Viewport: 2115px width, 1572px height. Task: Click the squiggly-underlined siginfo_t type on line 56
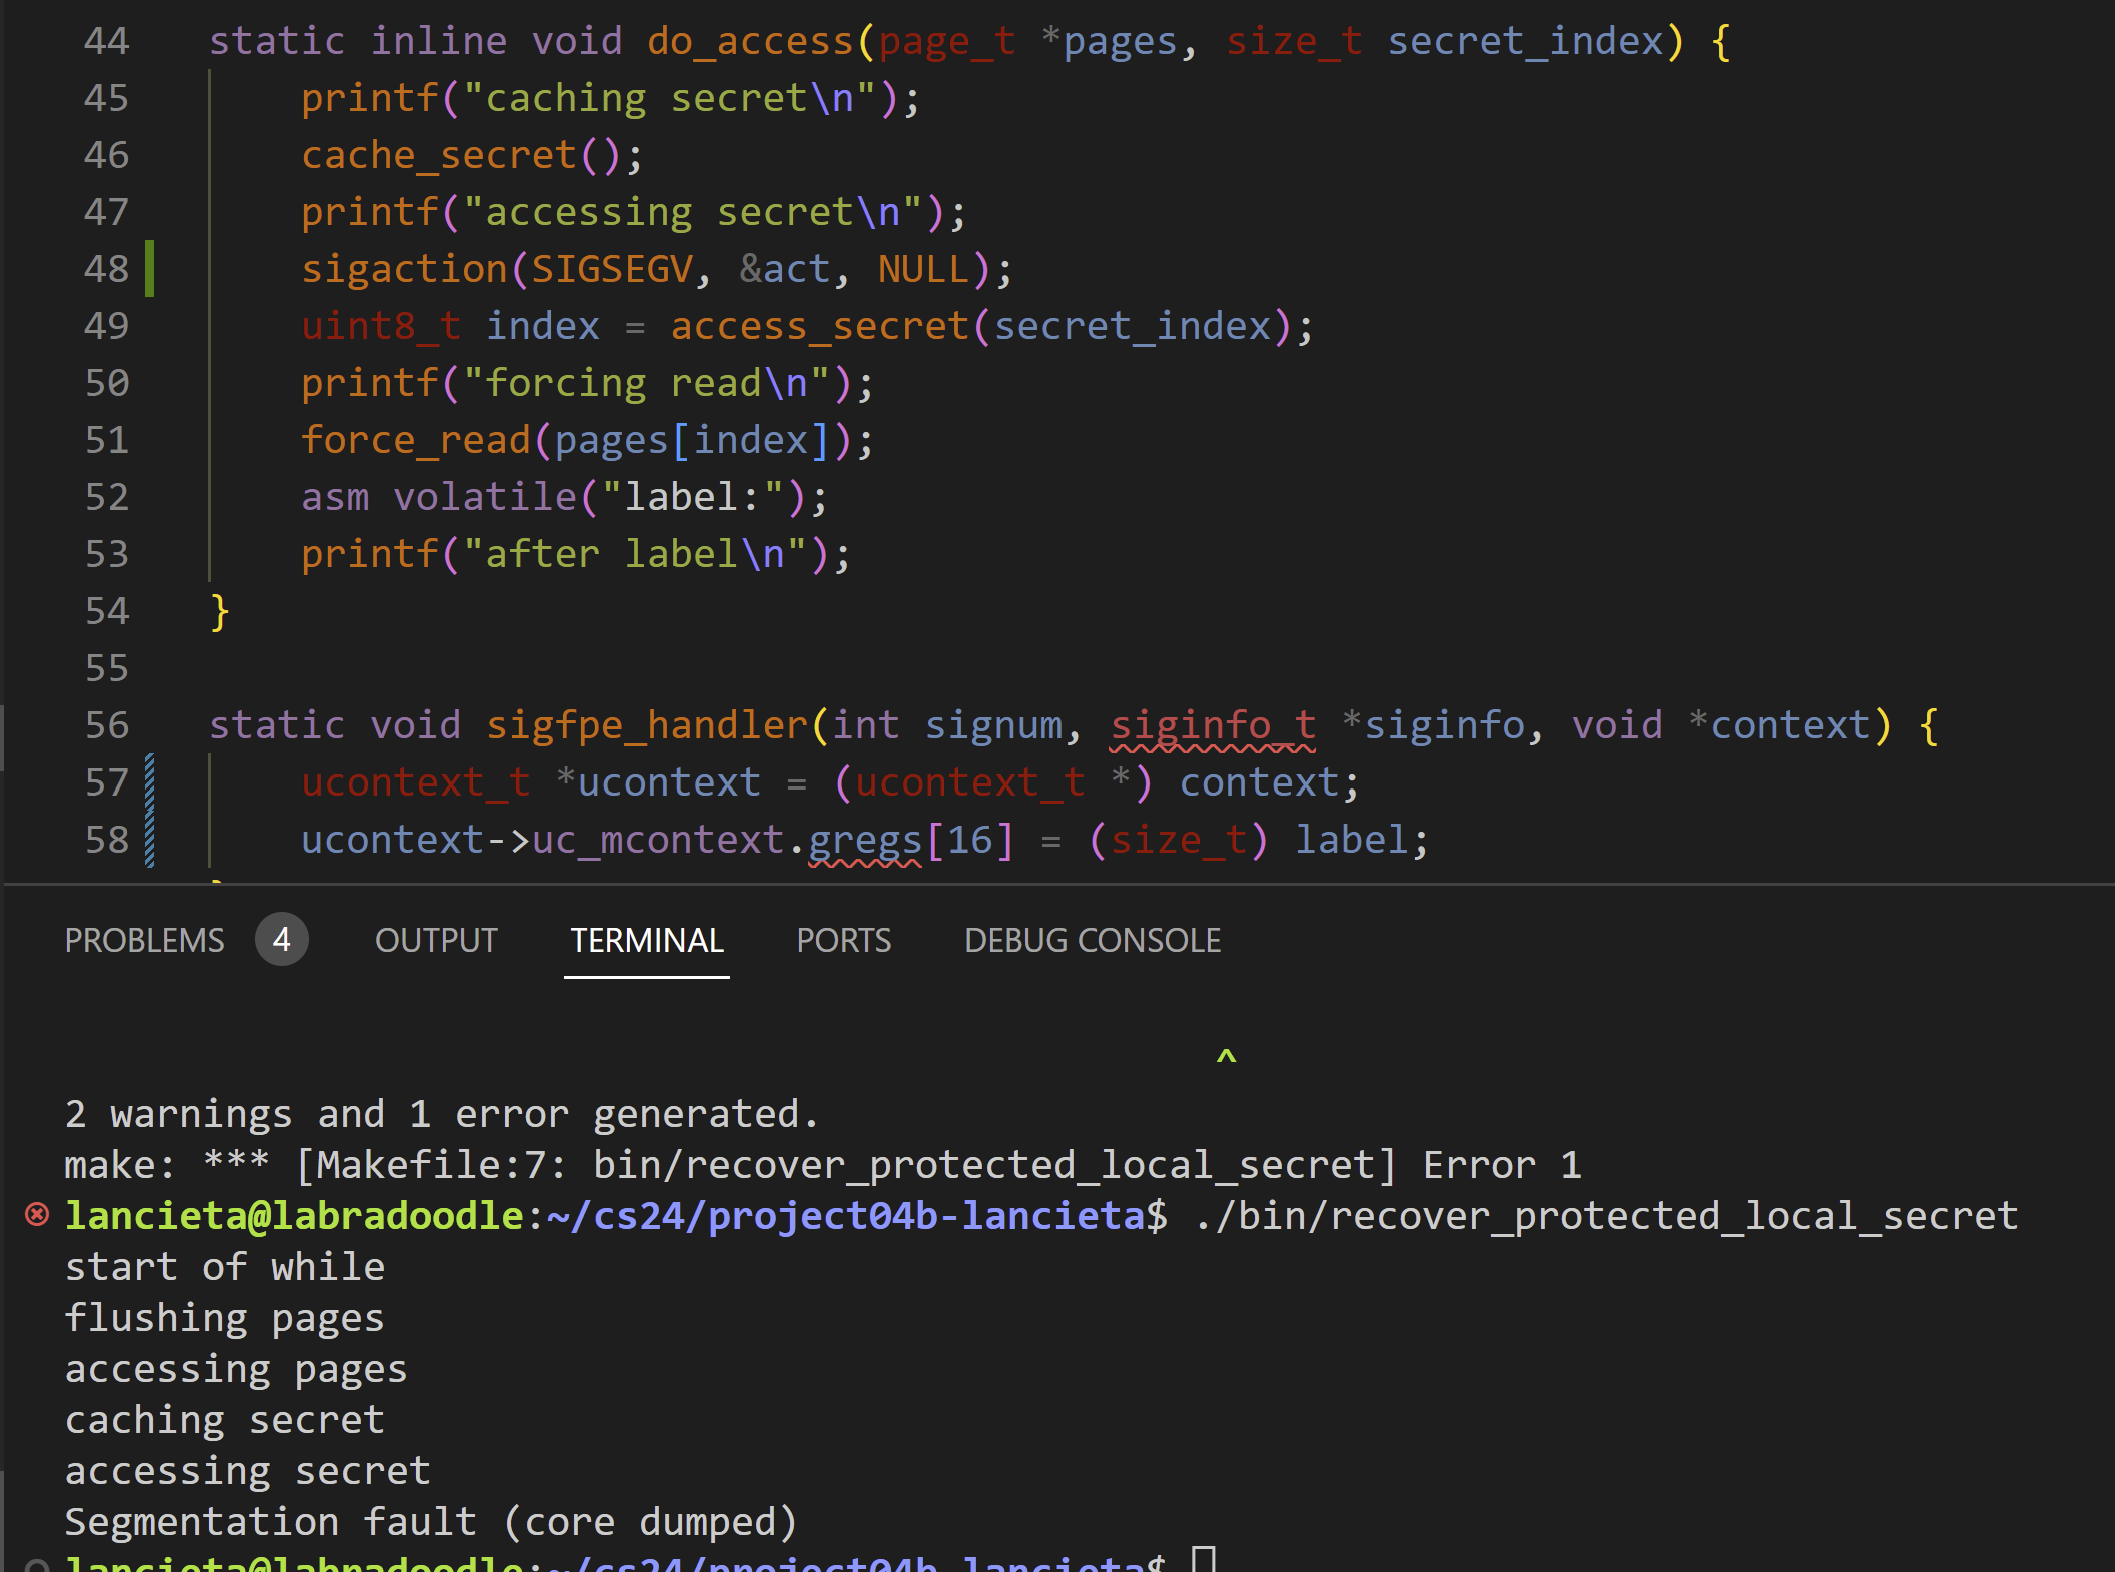click(x=1212, y=725)
